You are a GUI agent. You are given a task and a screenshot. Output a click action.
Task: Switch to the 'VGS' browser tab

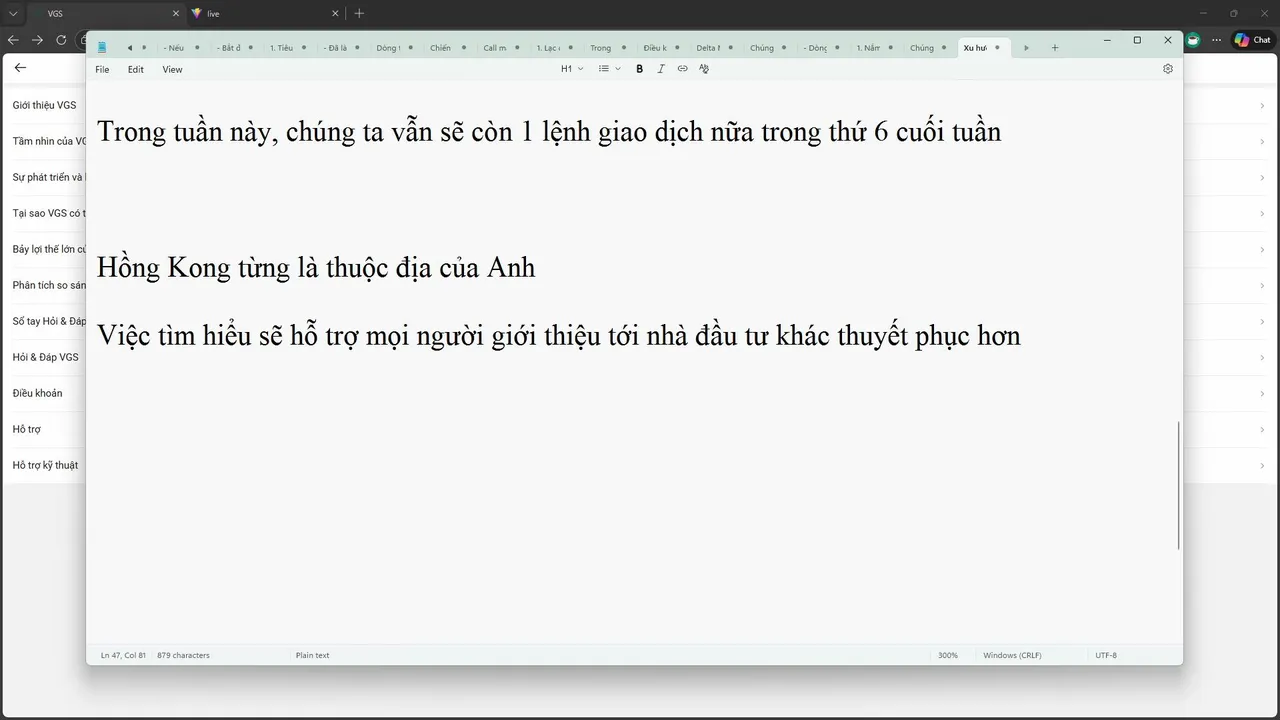tap(105, 14)
